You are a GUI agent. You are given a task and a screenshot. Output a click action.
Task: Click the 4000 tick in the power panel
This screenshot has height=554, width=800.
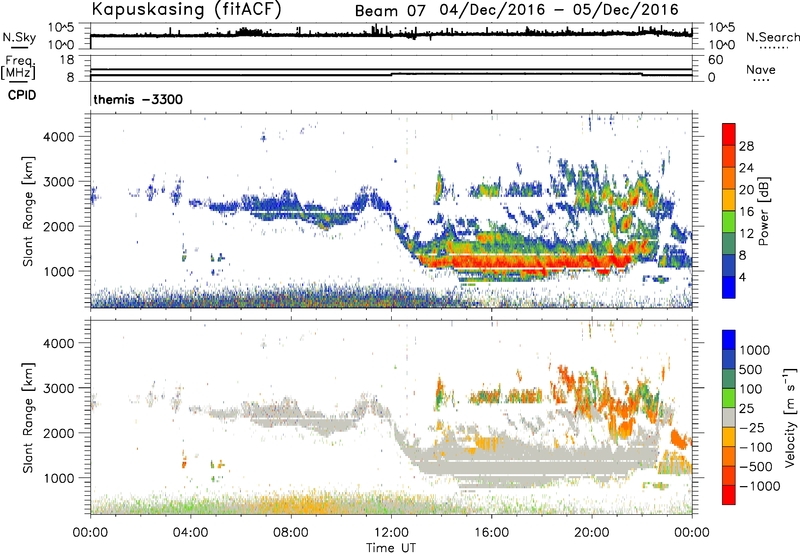point(59,137)
